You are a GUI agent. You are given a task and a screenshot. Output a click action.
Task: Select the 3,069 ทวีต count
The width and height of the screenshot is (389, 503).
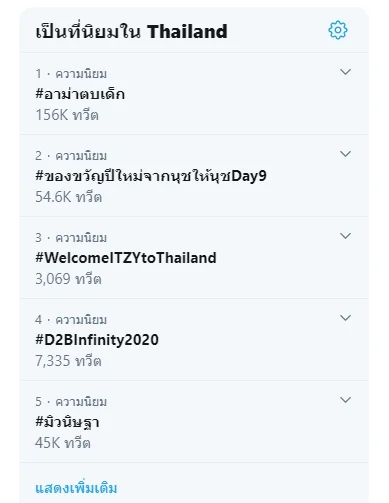(68, 279)
